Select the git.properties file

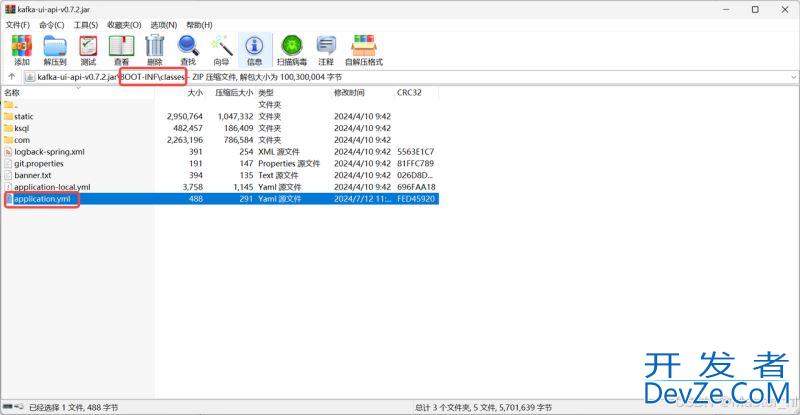tap(220, 163)
